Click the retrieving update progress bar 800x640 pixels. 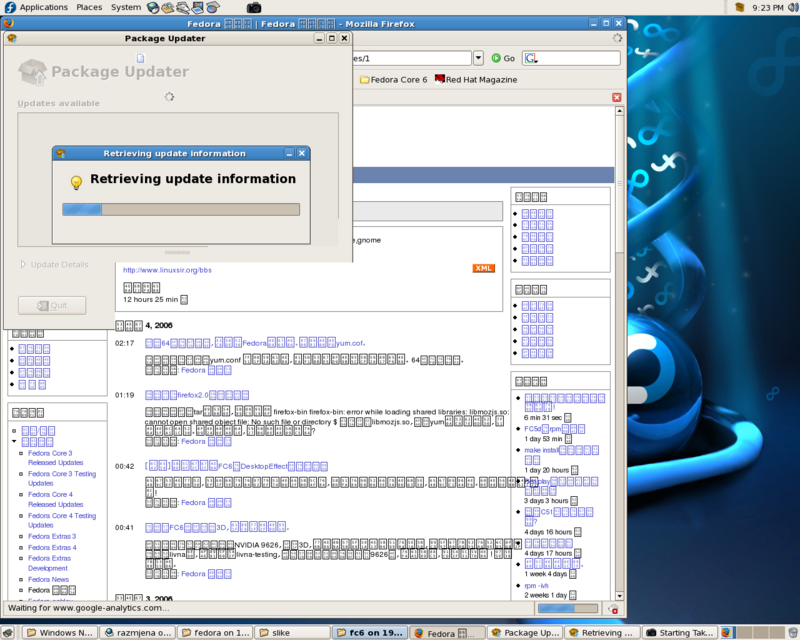click(181, 209)
